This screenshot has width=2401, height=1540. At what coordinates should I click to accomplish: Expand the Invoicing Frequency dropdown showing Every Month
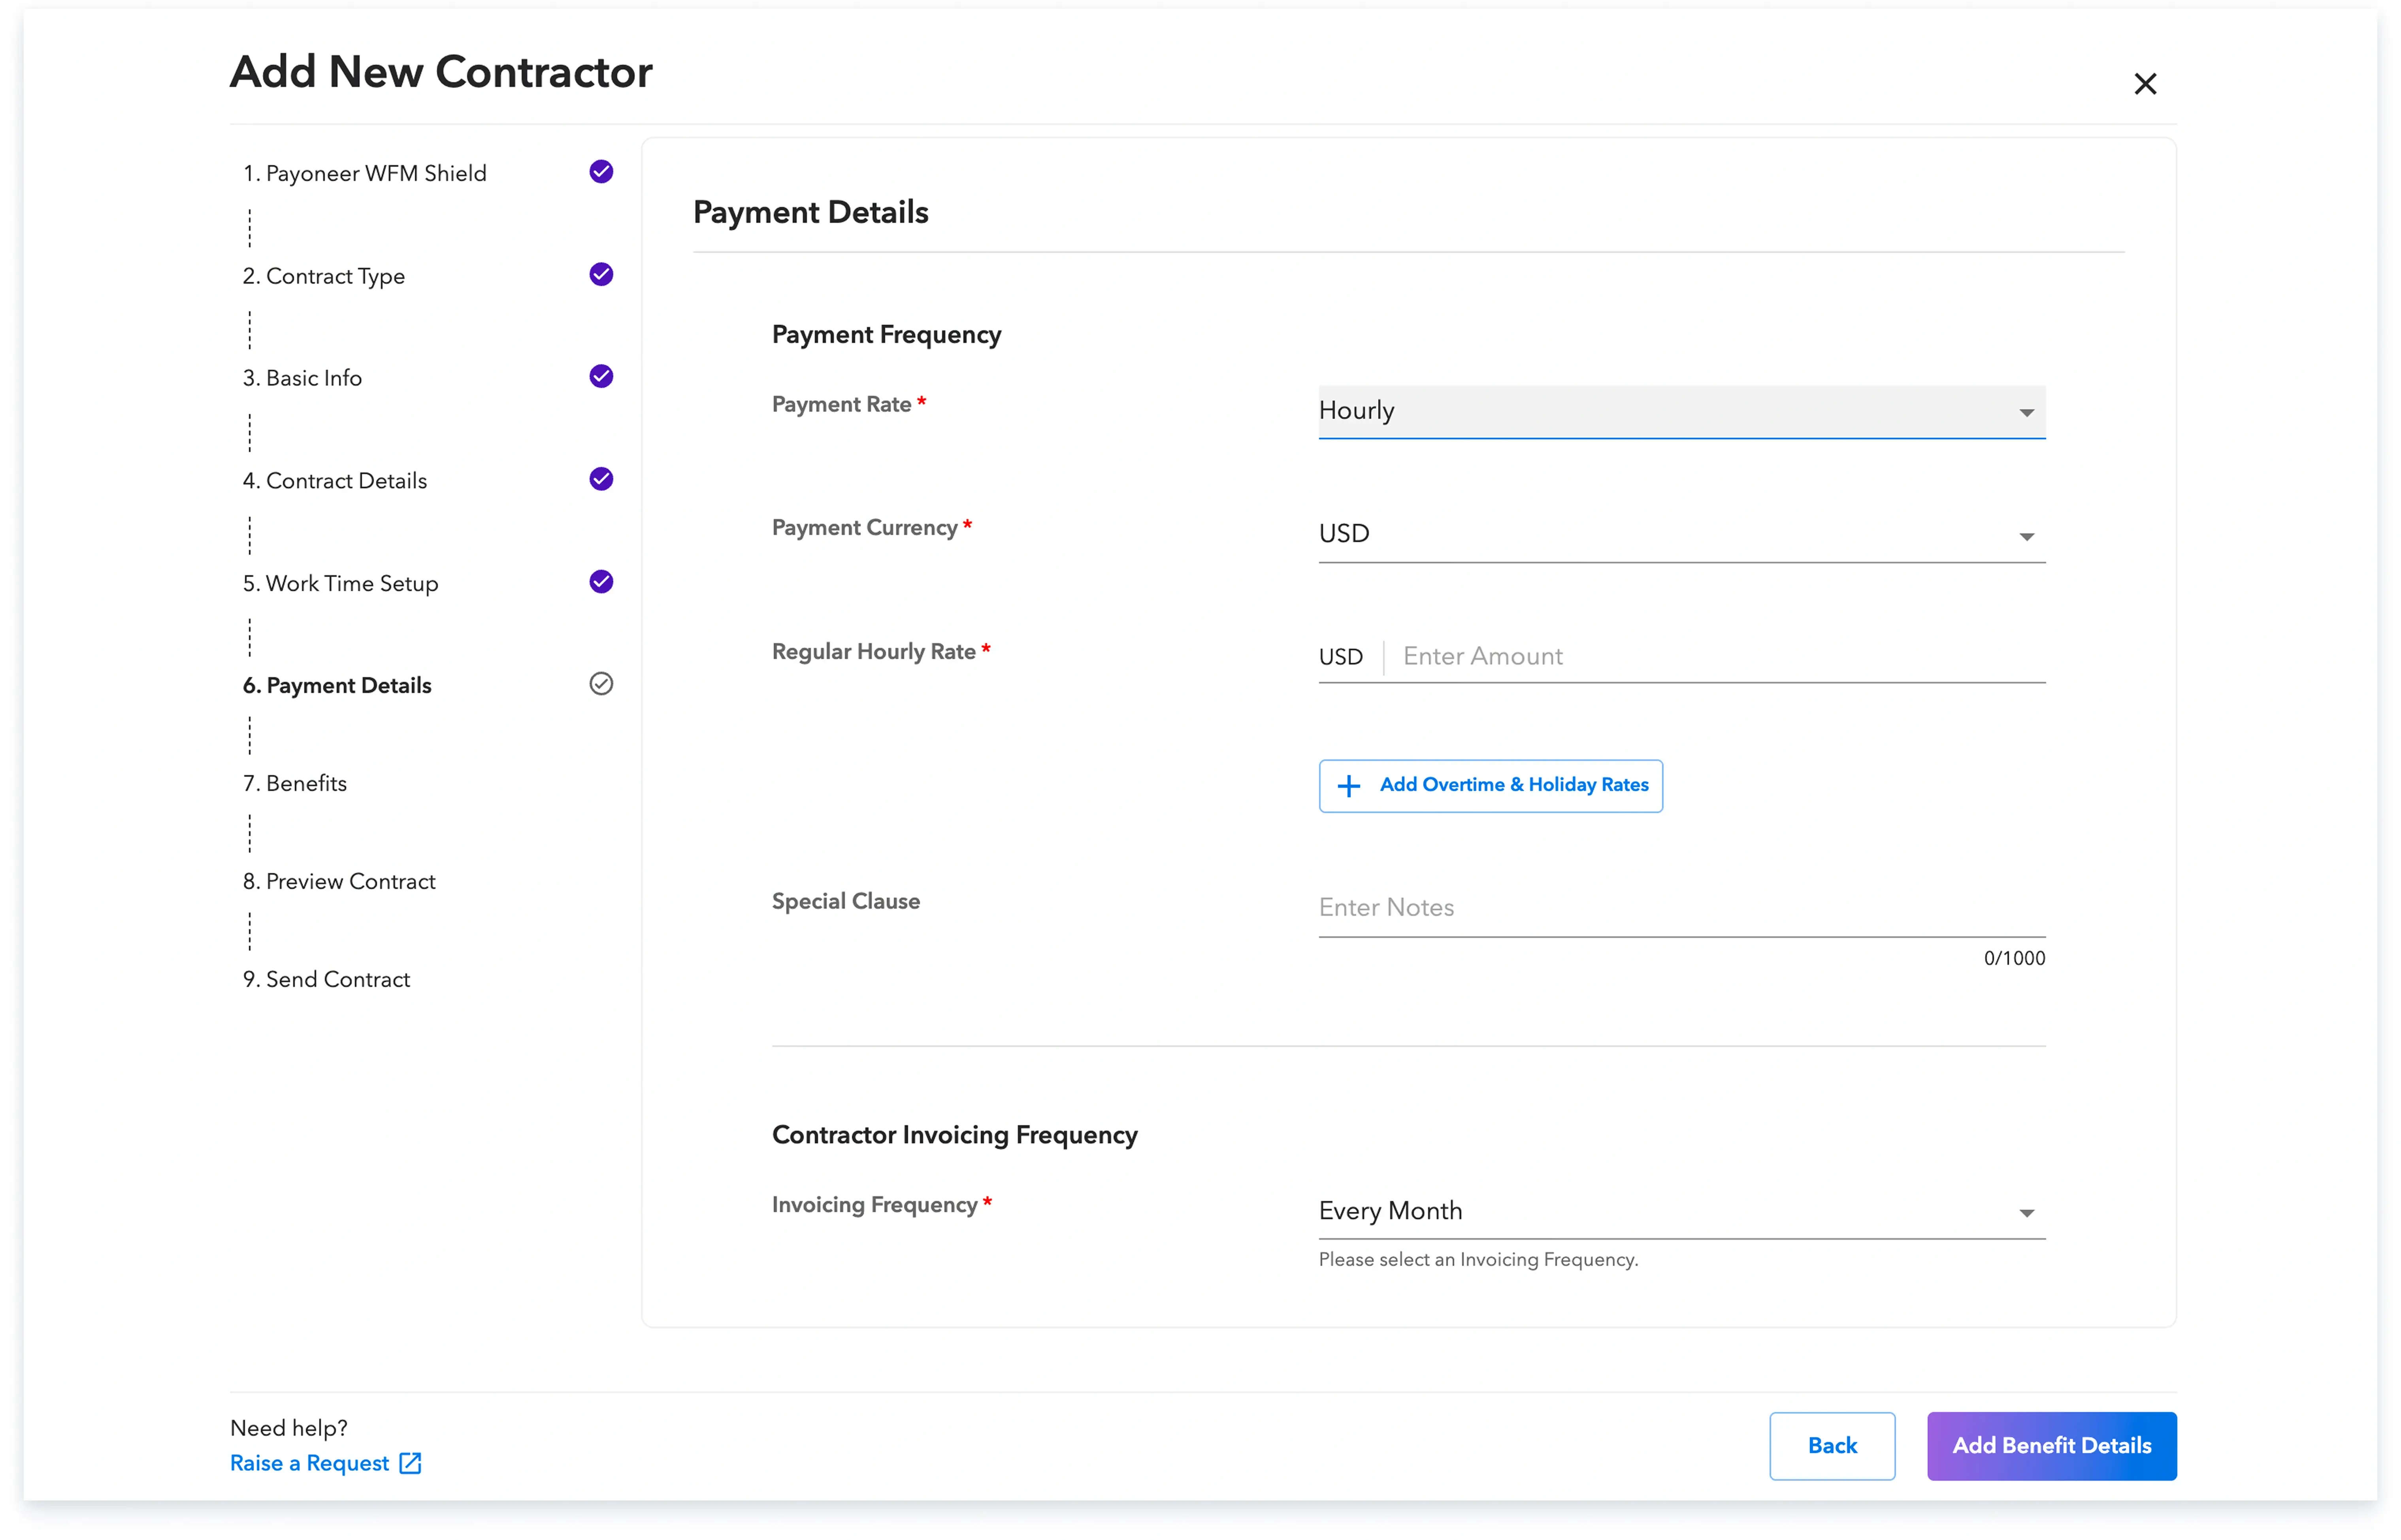tap(1680, 1211)
